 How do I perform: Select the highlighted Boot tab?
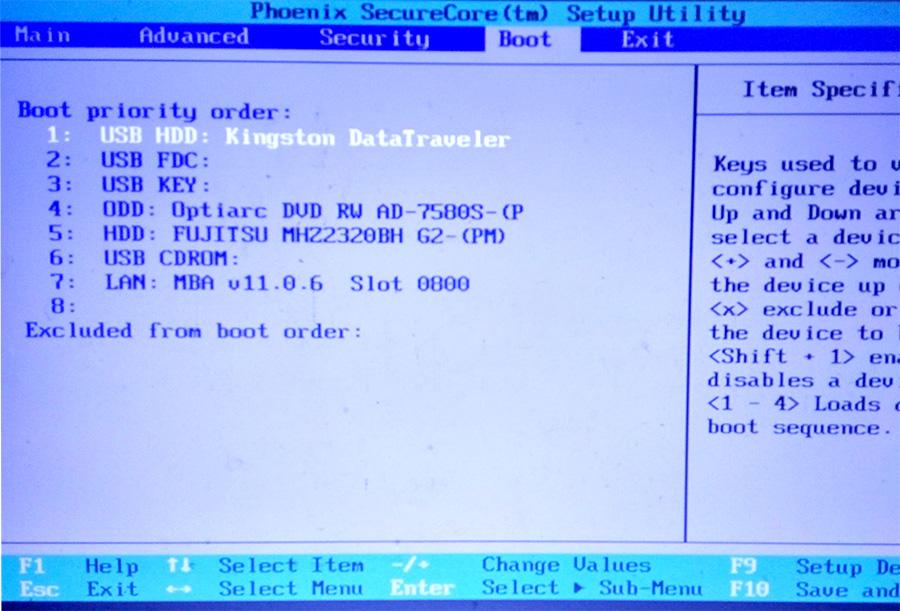525,40
